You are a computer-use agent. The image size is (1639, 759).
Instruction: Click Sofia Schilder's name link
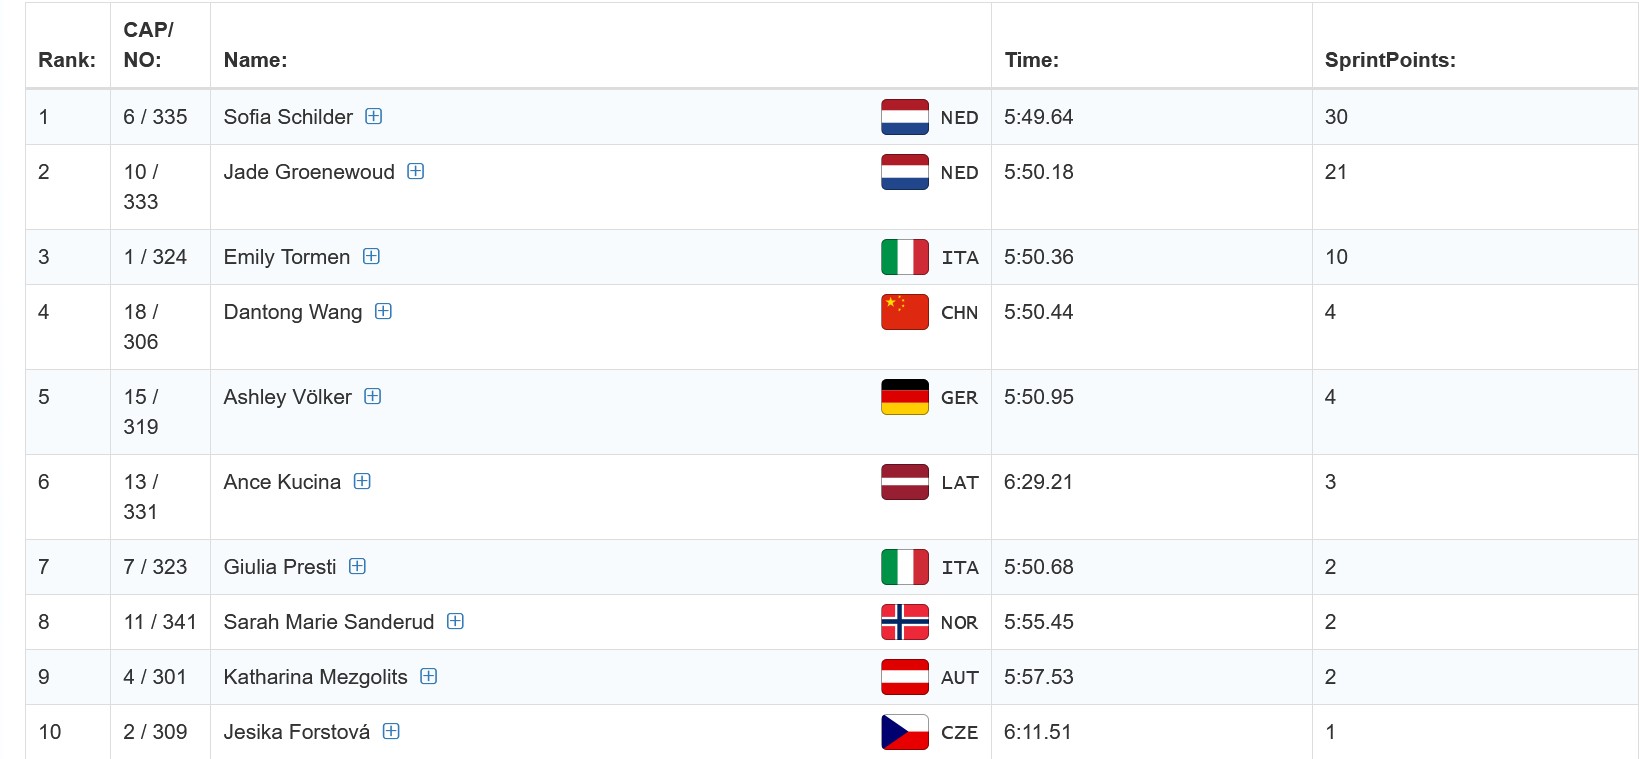(x=288, y=117)
